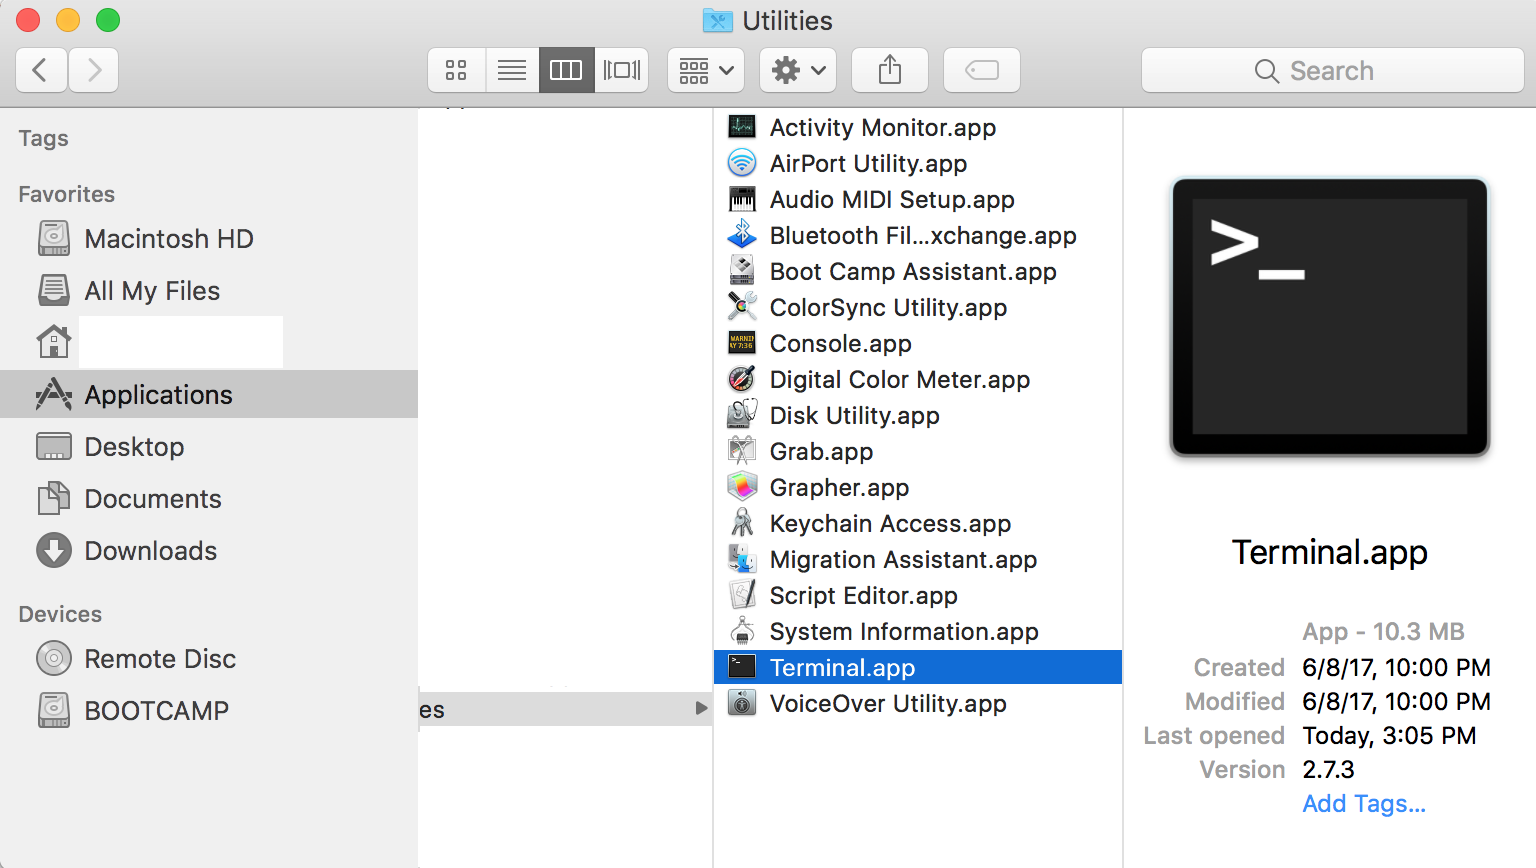Click the Boot Camp Assistant icon

point(742,271)
